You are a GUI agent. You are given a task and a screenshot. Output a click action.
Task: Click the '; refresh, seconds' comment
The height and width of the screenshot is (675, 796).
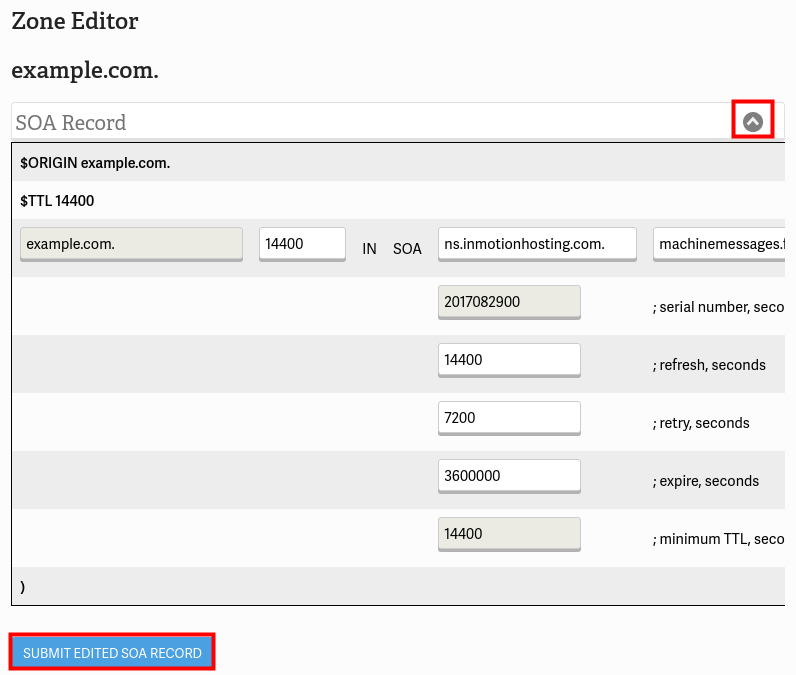click(712, 365)
